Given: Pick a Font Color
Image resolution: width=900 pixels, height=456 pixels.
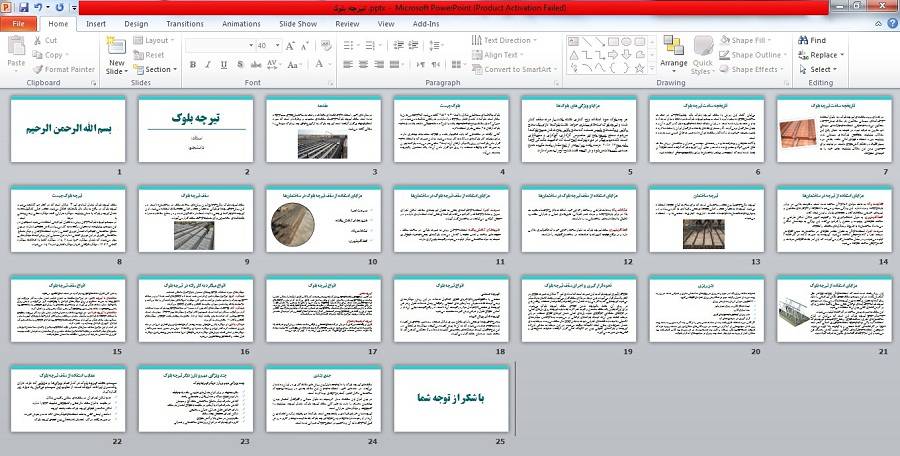Looking at the screenshot, I should point(320,64).
